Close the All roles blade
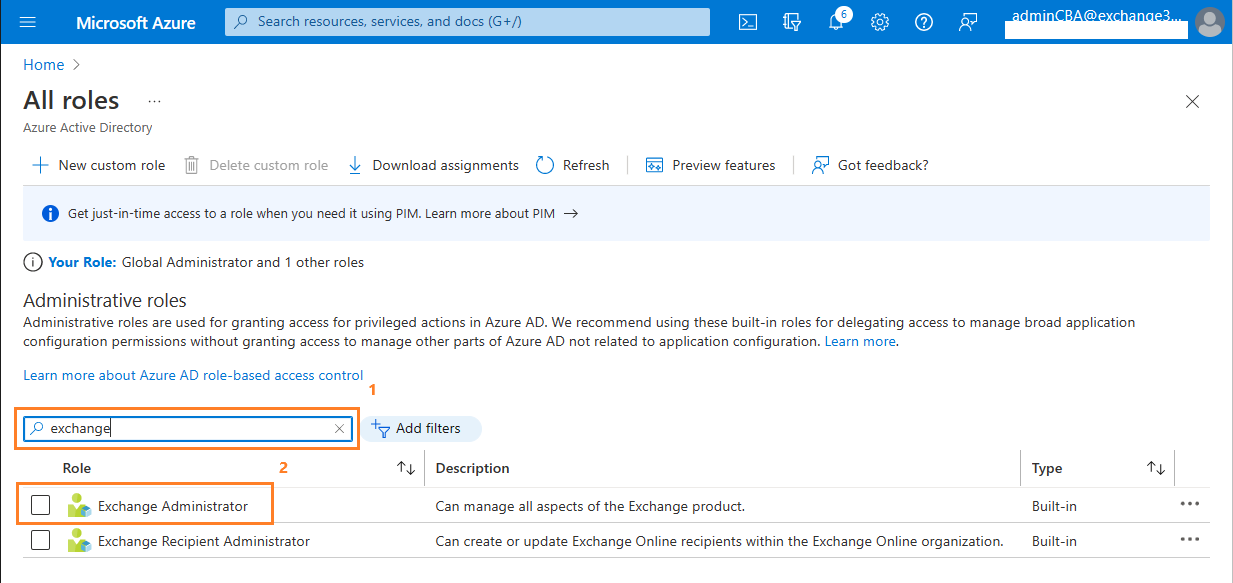 click(x=1192, y=101)
